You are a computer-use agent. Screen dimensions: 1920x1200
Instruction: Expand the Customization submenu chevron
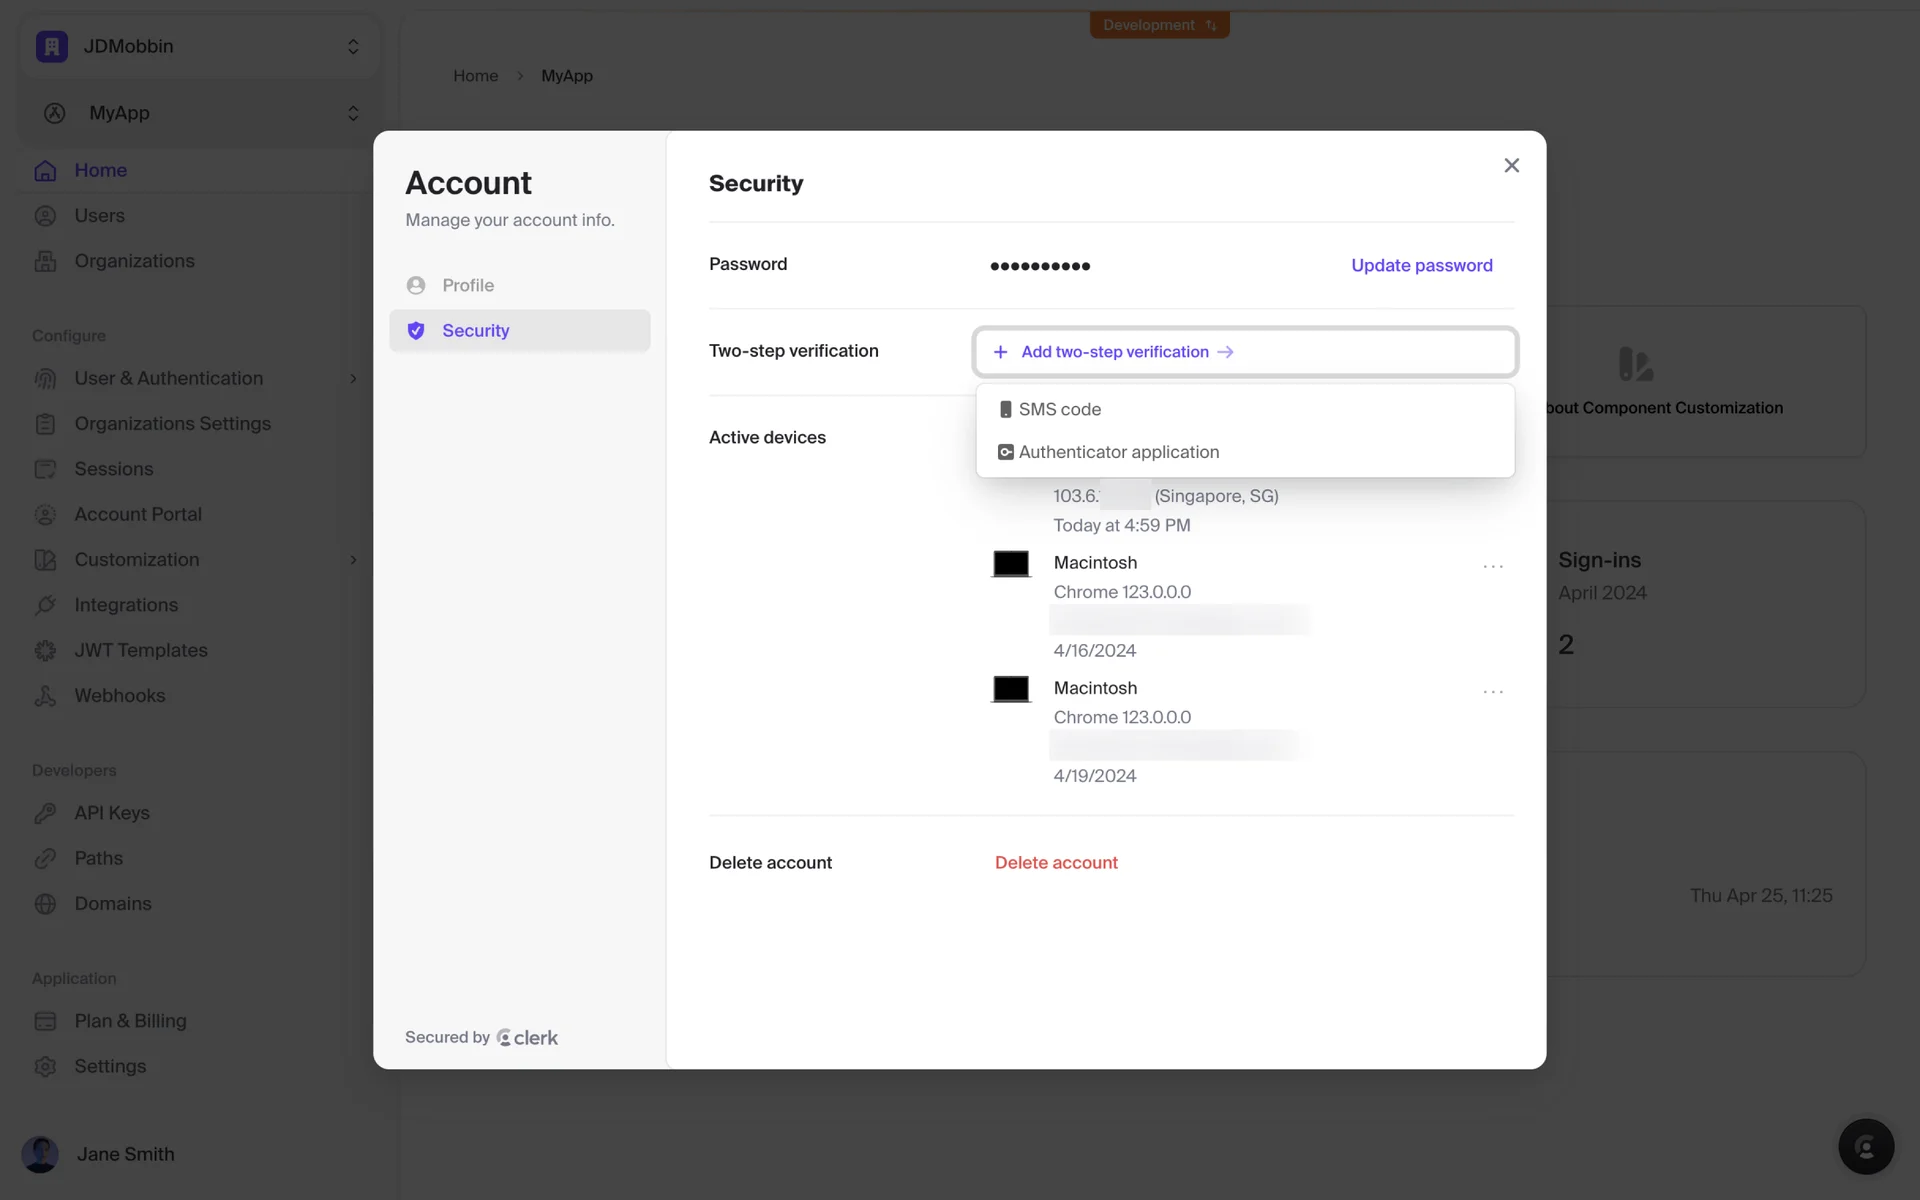click(x=352, y=560)
